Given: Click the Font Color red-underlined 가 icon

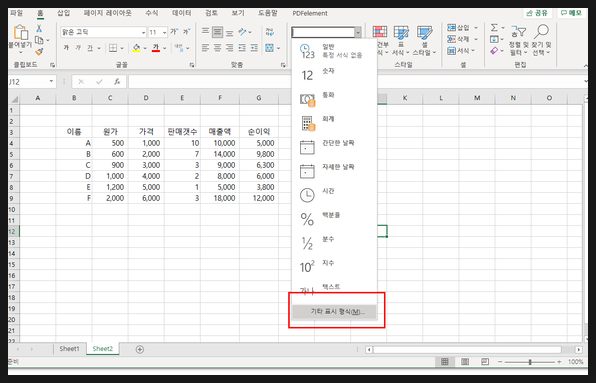Looking at the screenshot, I should tap(155, 48).
